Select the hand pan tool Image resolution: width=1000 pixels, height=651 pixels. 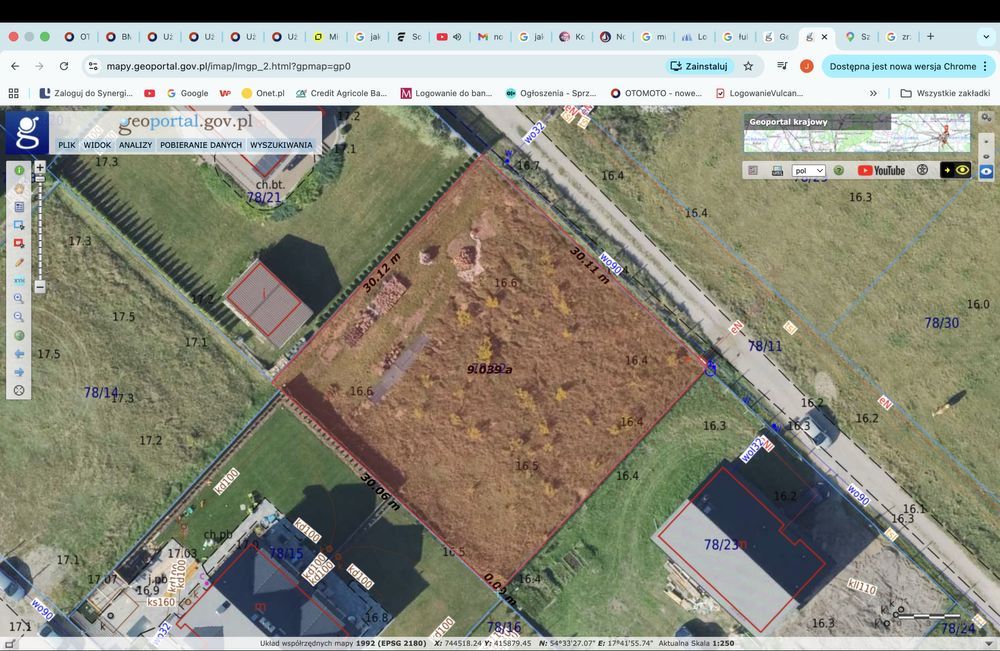coord(19,188)
